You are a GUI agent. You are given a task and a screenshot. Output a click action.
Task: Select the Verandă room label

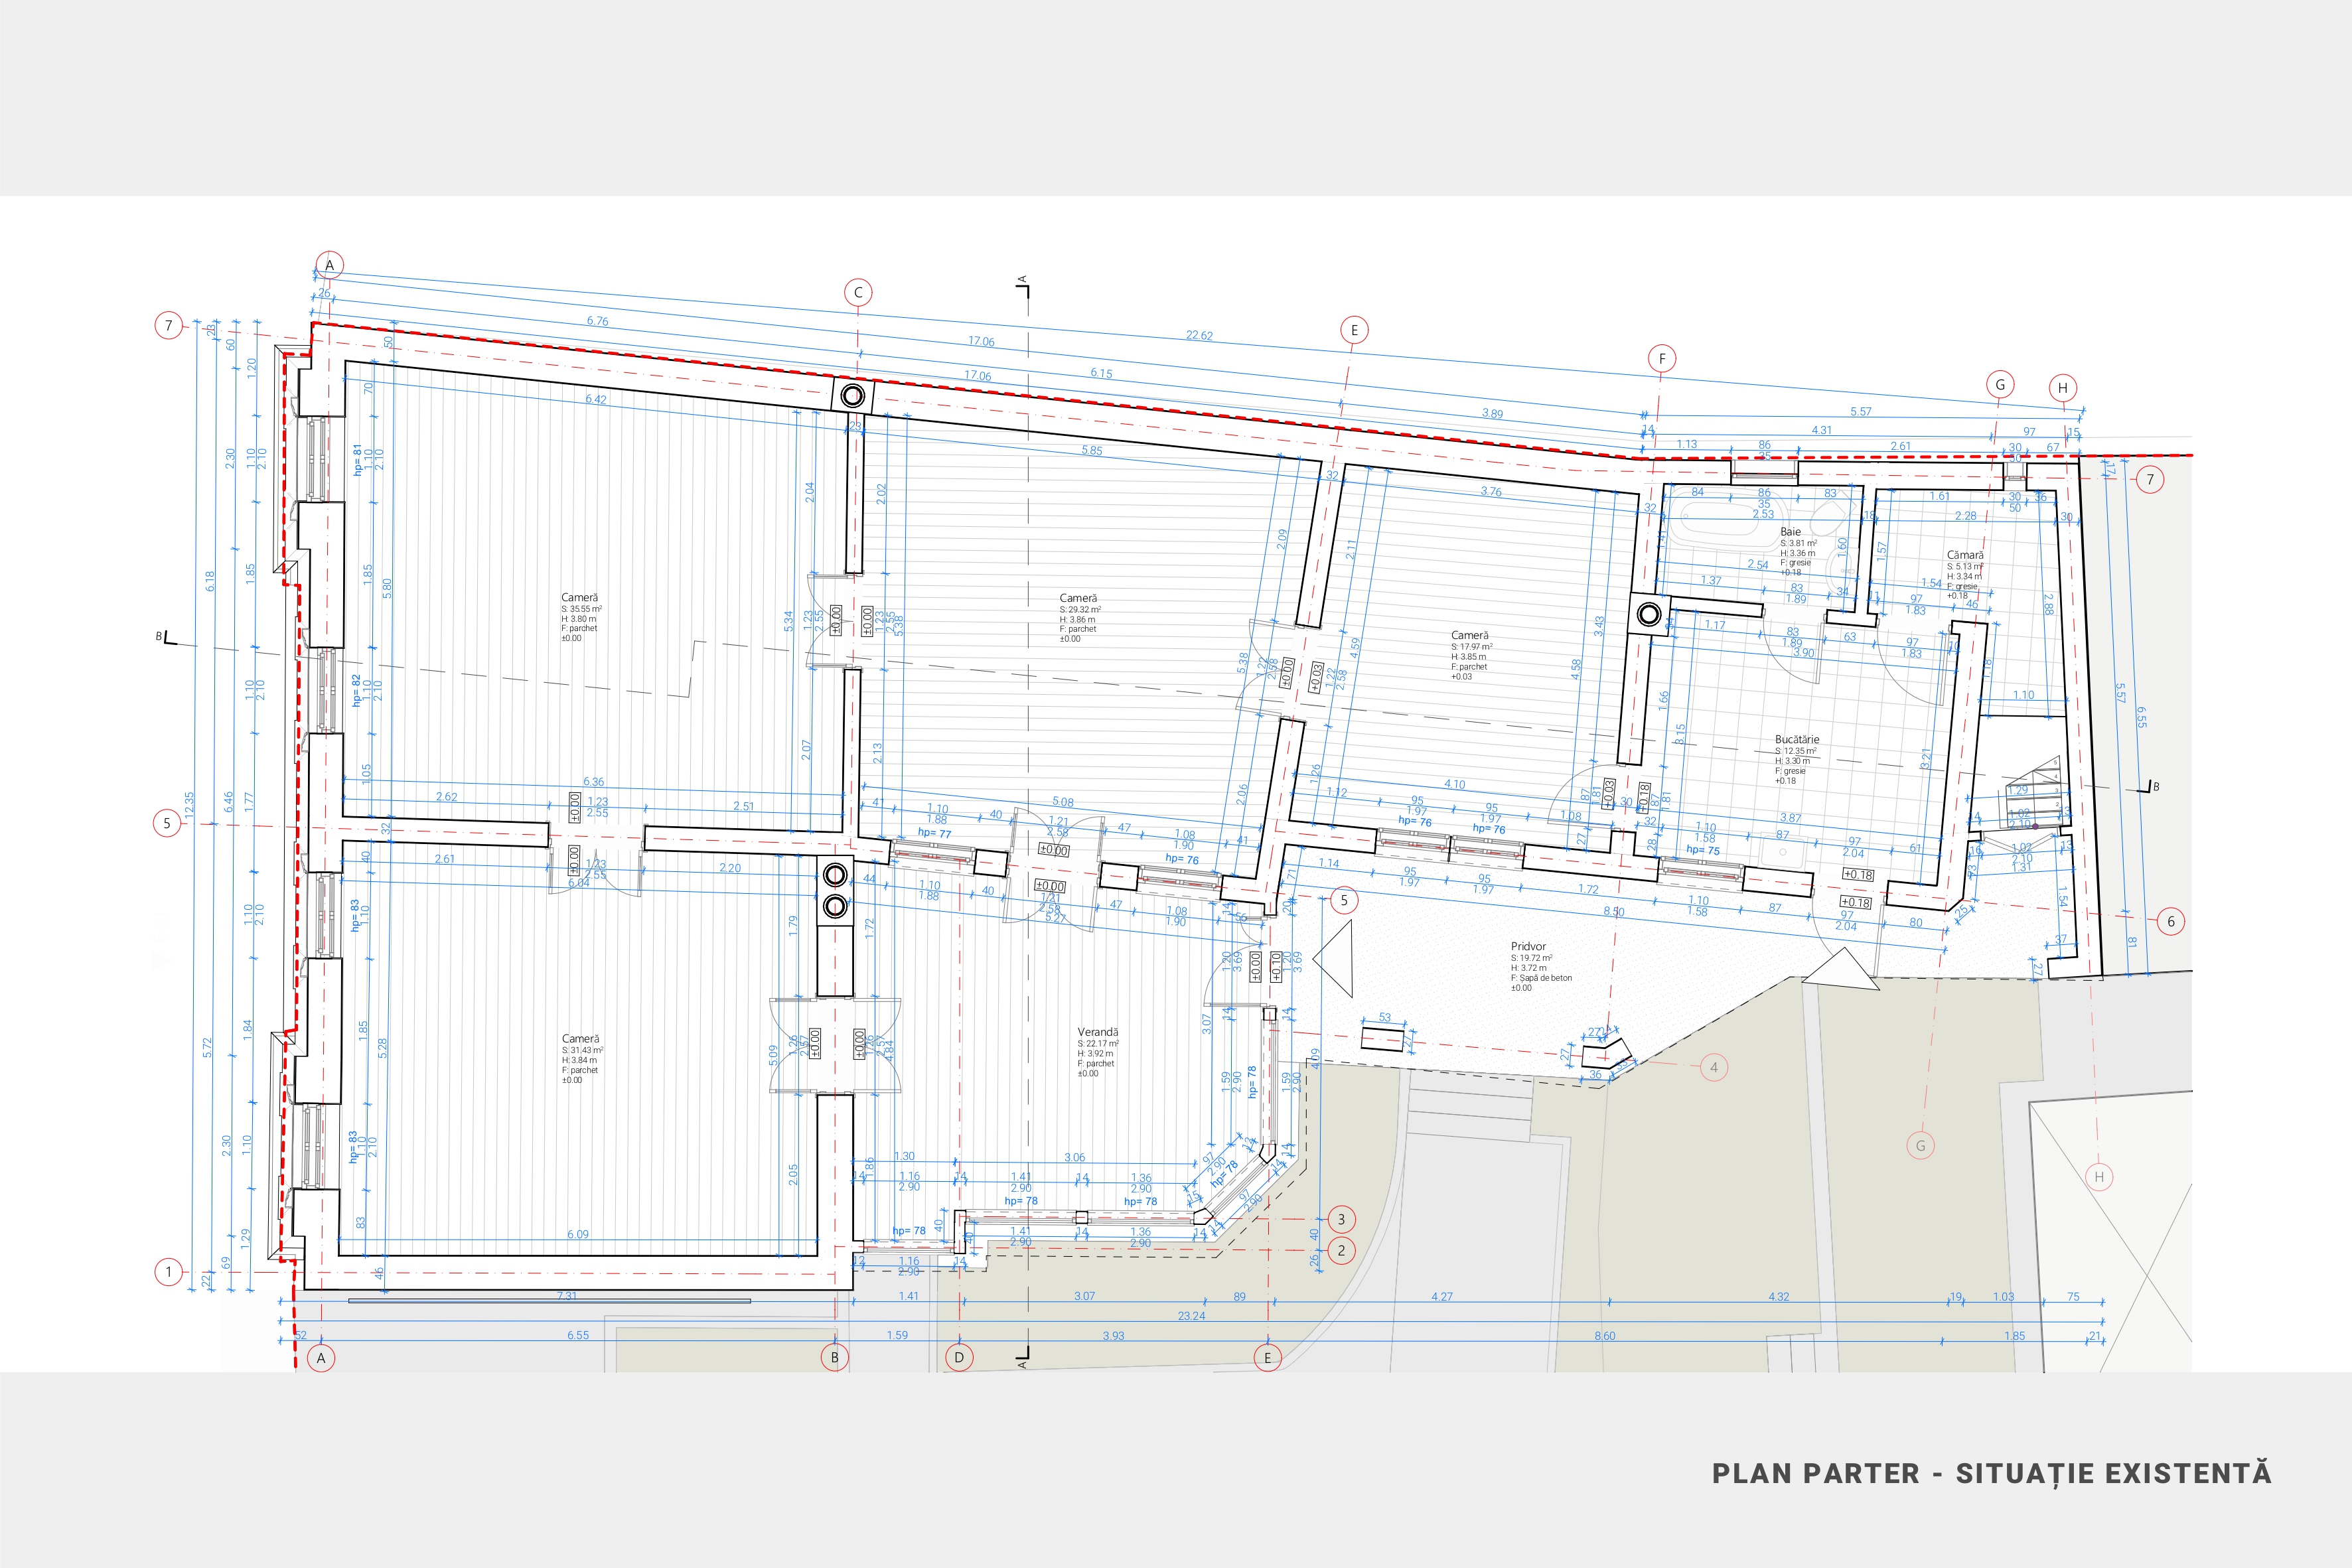point(1098,1032)
